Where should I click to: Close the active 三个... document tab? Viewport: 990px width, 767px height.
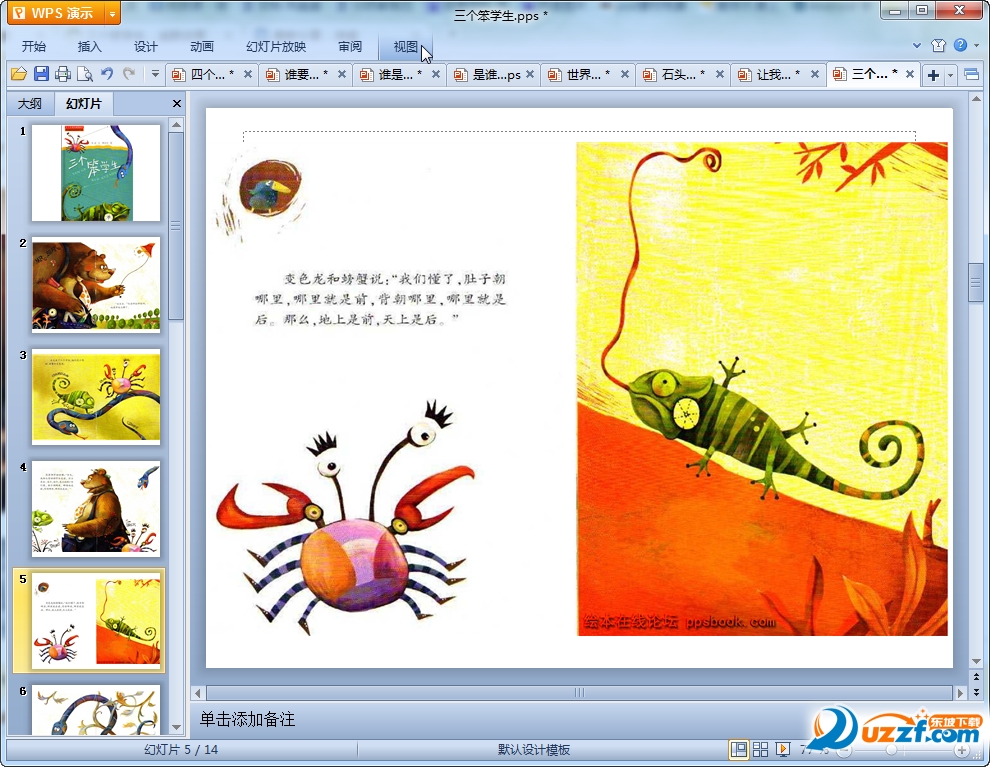click(910, 74)
